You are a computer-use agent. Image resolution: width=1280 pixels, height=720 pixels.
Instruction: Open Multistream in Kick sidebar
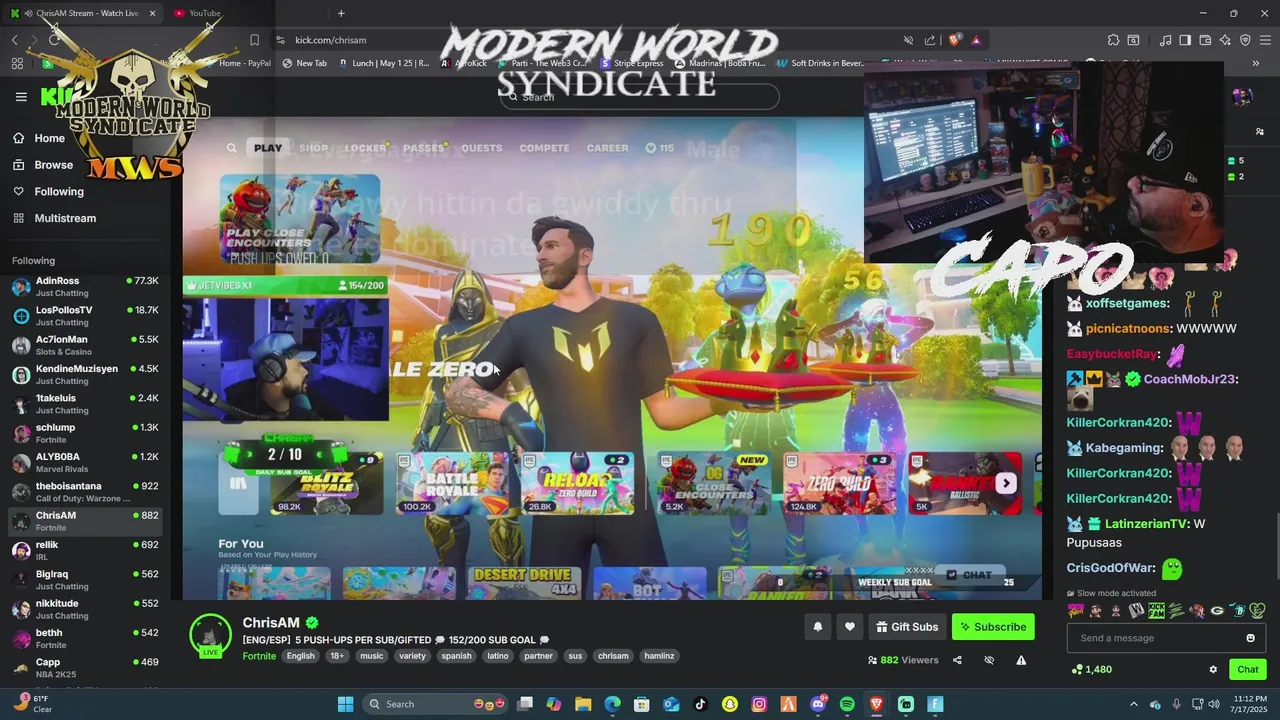pos(65,218)
